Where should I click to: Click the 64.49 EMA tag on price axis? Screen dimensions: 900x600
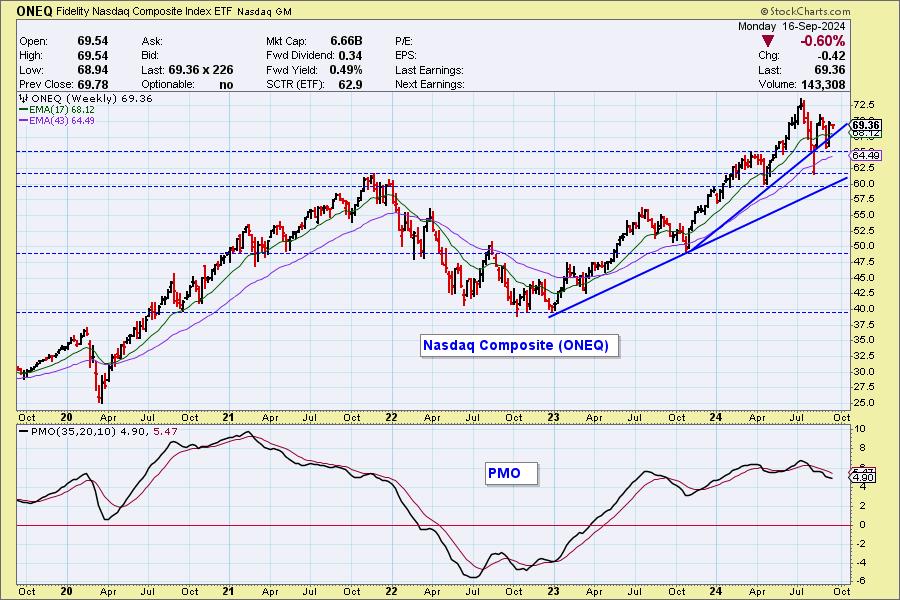pyautogui.click(x=866, y=156)
